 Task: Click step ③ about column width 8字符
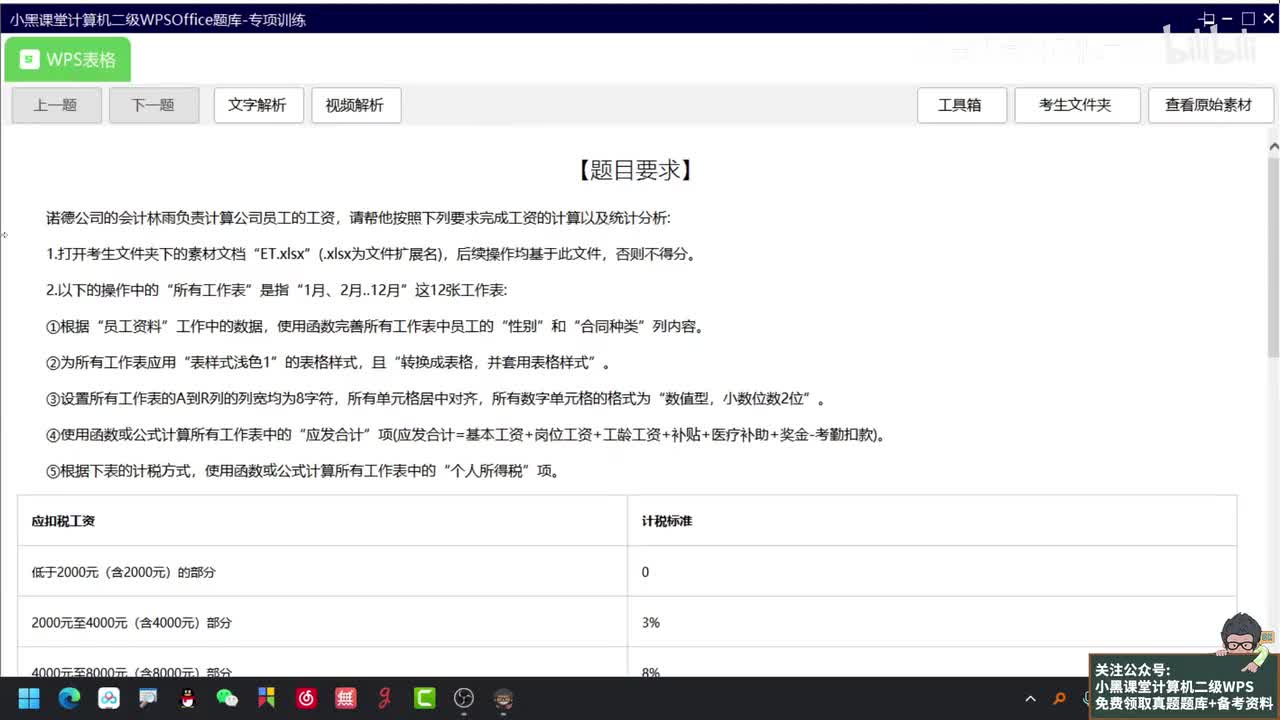coord(436,399)
